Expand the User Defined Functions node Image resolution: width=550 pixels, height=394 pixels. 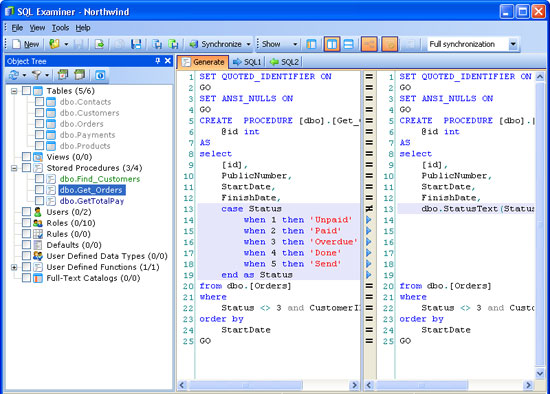click(x=14, y=267)
